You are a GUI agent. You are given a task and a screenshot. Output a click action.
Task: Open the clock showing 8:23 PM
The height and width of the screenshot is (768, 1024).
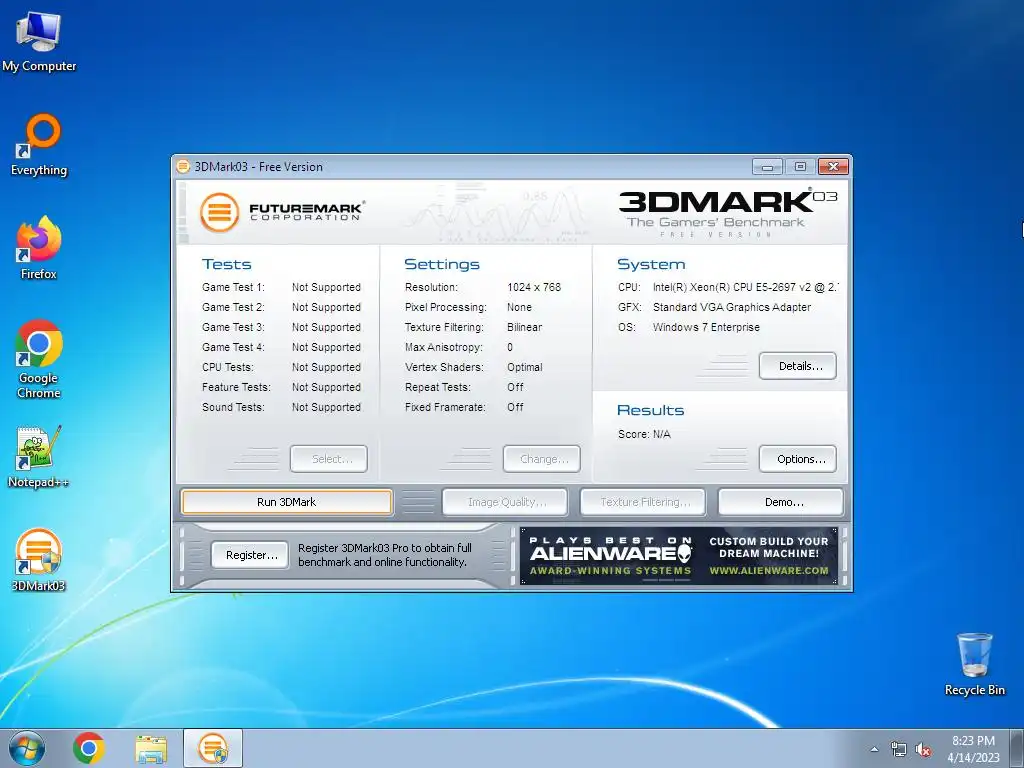973,748
